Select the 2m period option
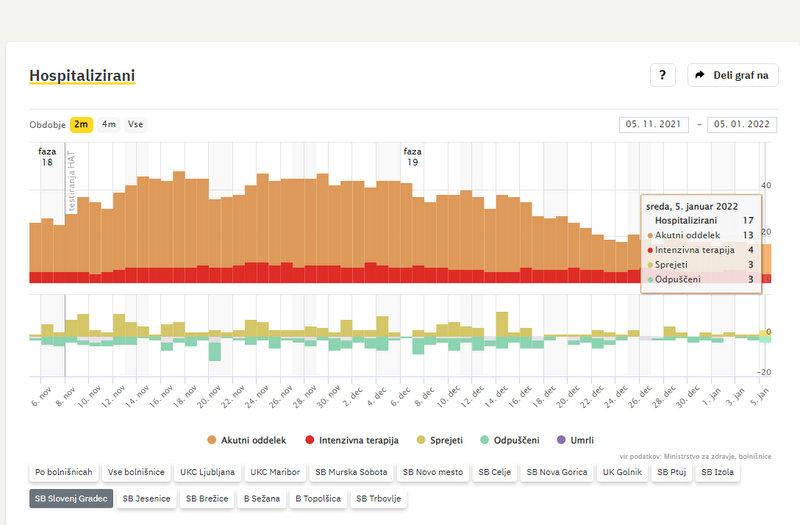The image size is (800, 525). click(81, 125)
